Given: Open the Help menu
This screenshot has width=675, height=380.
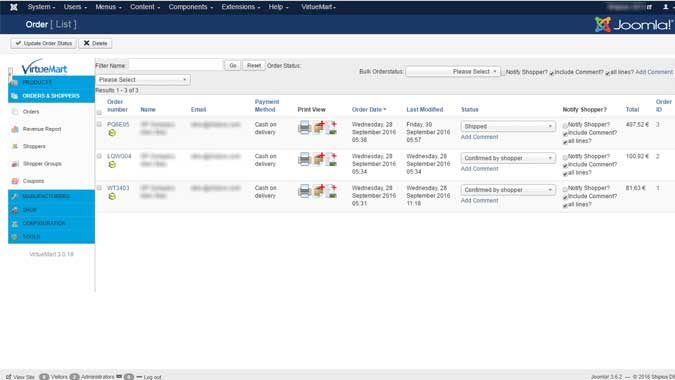Looking at the screenshot, I should 278,7.
